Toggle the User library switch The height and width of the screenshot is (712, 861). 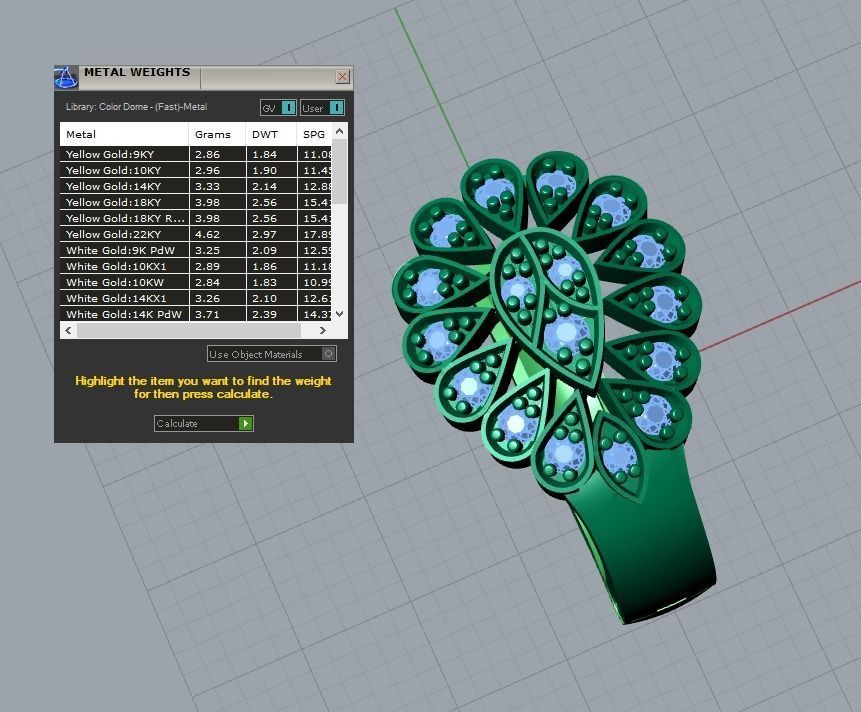point(322,108)
